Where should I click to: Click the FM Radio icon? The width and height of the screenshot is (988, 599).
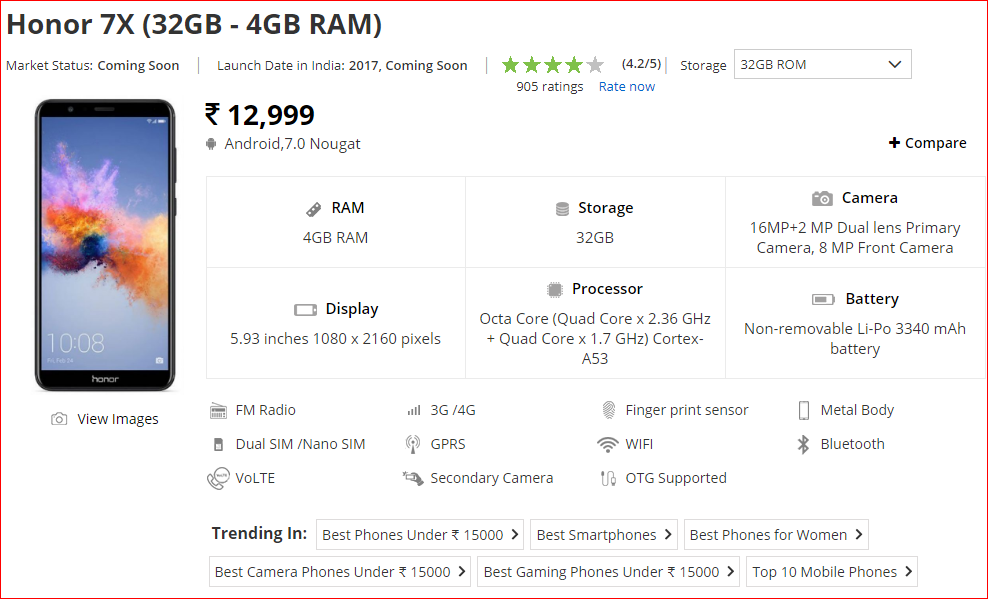tap(218, 411)
